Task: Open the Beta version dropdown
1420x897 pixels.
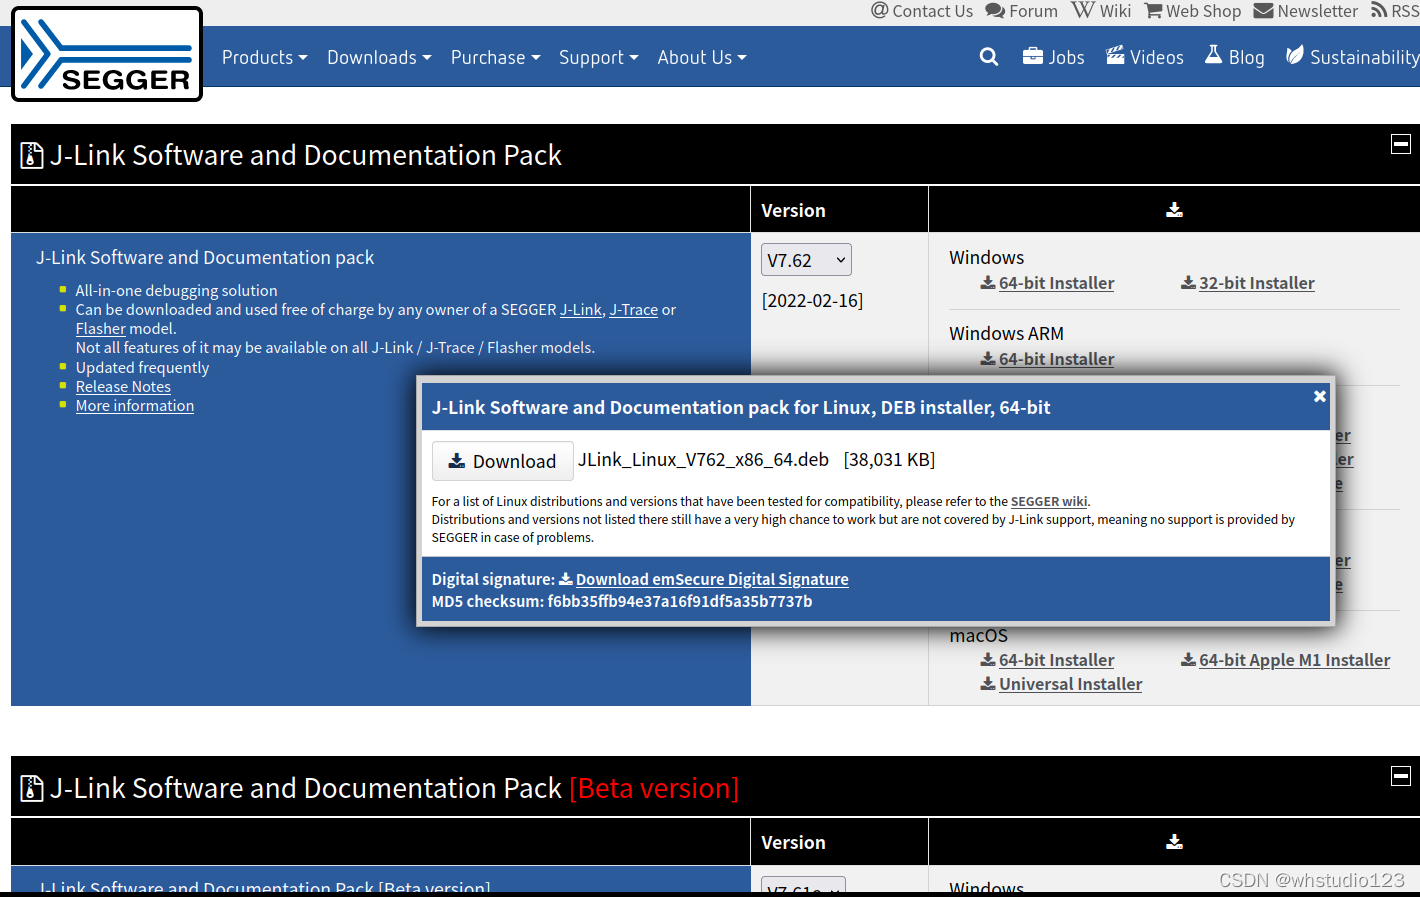Action: tap(803, 885)
